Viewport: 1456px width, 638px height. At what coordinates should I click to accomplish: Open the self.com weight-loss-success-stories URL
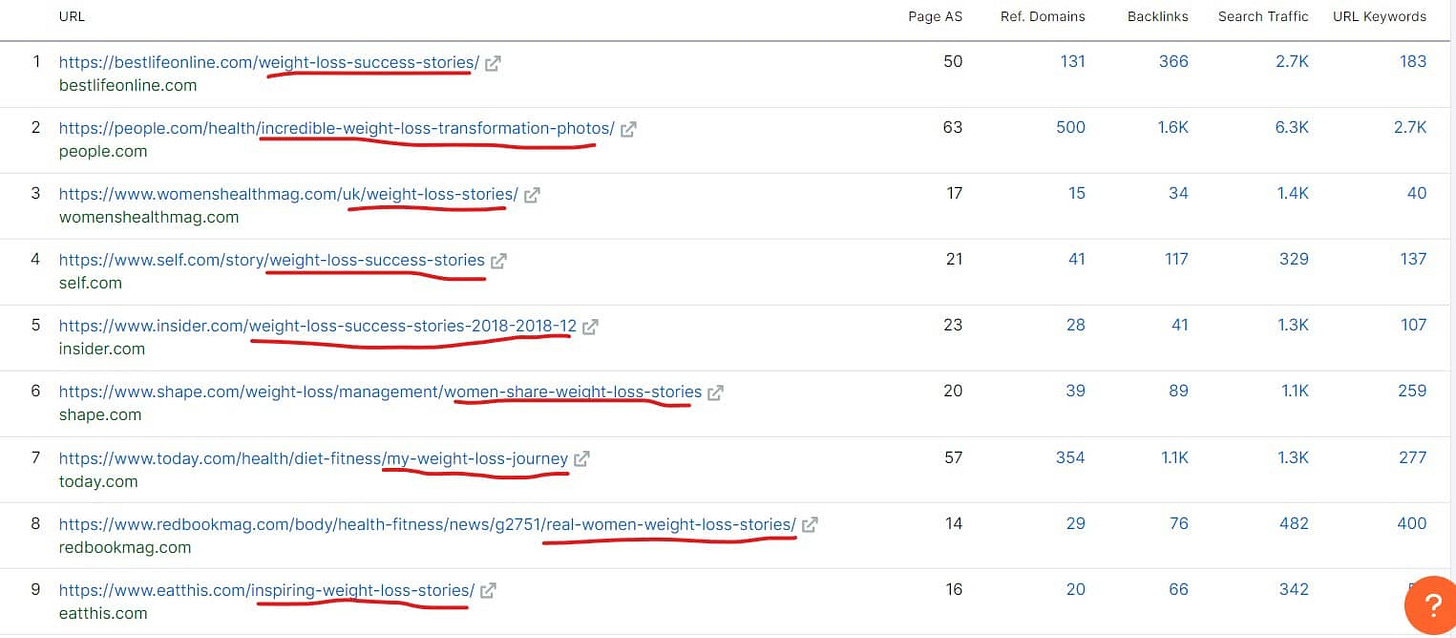[270, 259]
